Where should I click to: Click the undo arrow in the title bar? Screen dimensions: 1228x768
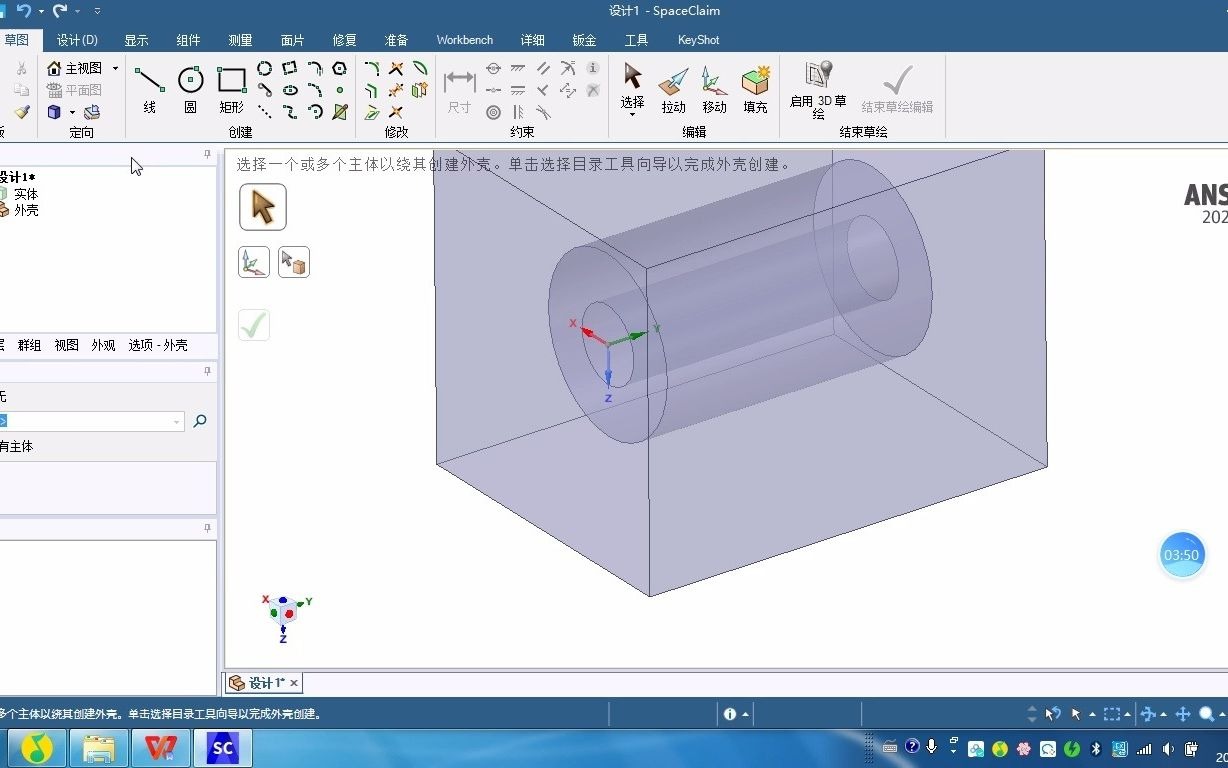[x=24, y=11]
